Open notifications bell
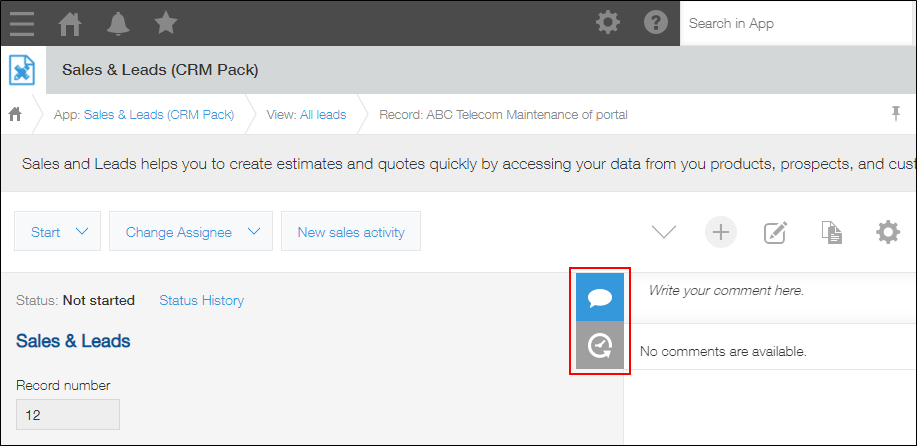 pos(118,22)
